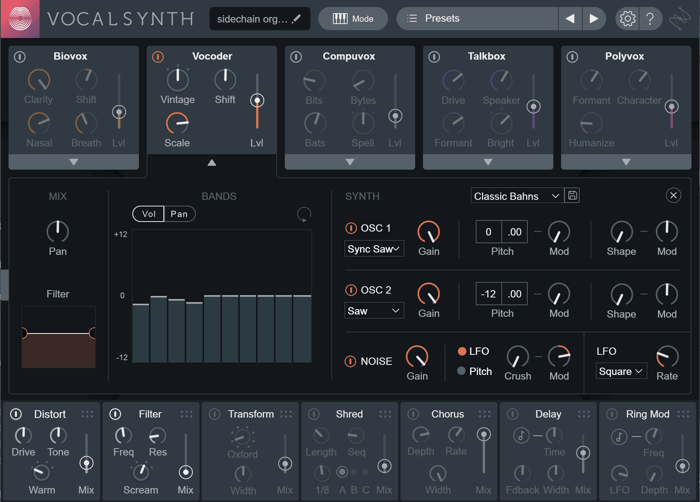Click the Vocoder Vintage knob
The height and width of the screenshot is (502, 700).
point(178,80)
